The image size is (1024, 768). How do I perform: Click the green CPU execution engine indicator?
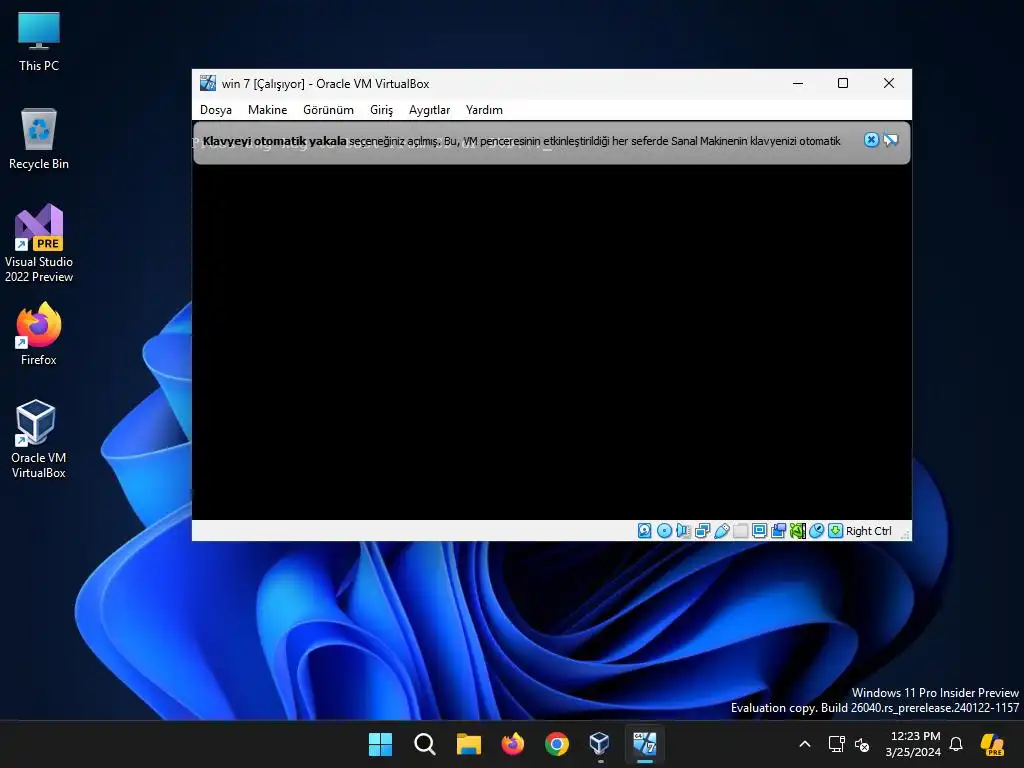[x=797, y=531]
